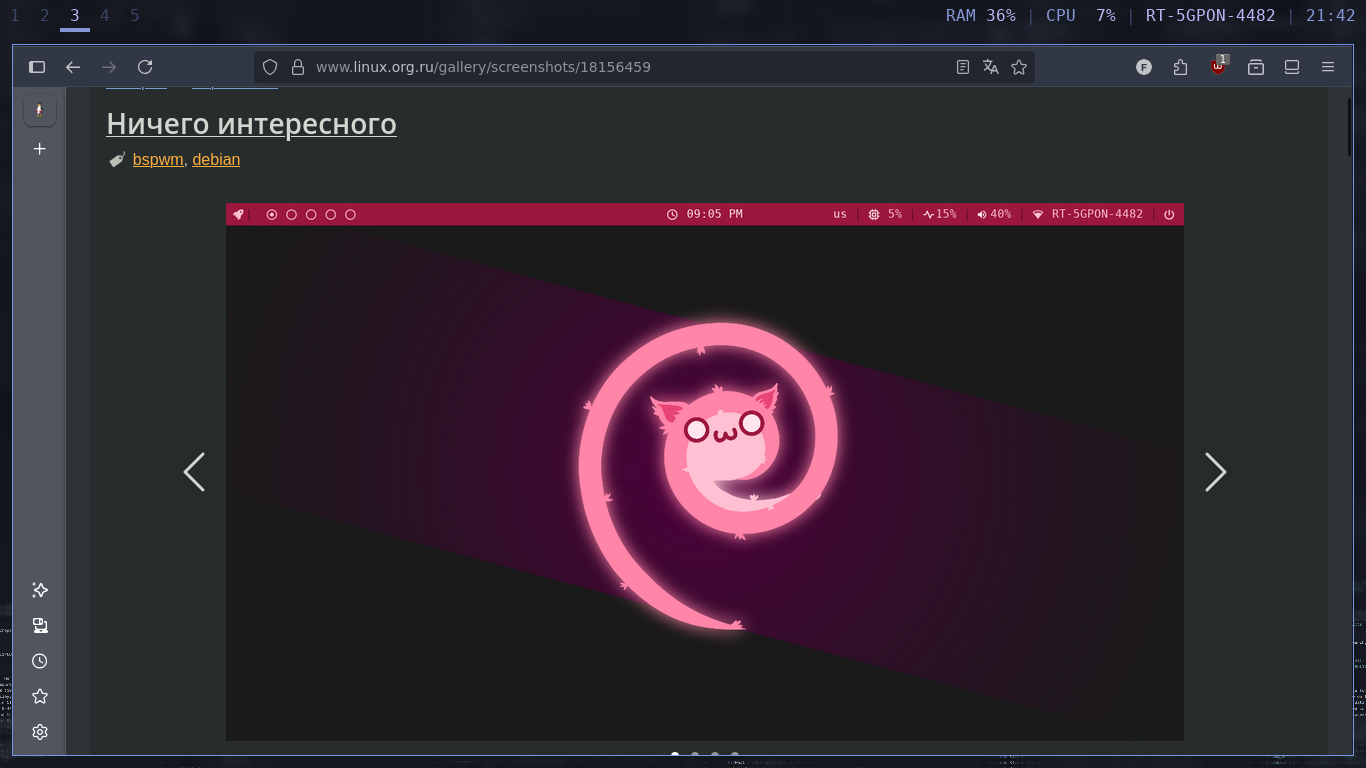Select the linux.org.ru penguin tab
The width and height of the screenshot is (1366, 768).
coord(40,111)
